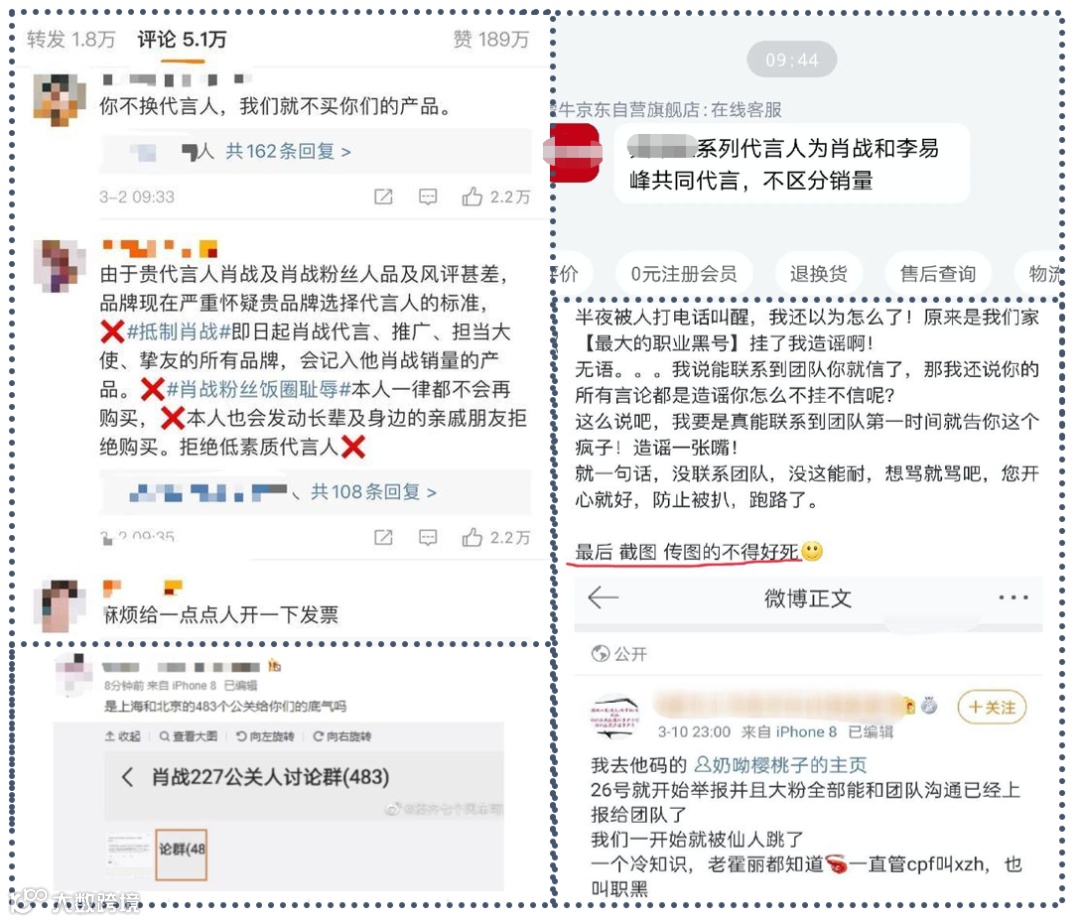Tap the 退换货 quick button
The image size is (1080, 922).
coord(818,274)
